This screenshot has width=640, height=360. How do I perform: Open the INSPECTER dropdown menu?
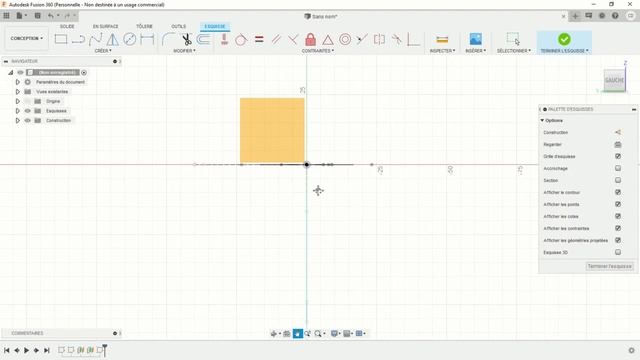(x=442, y=51)
